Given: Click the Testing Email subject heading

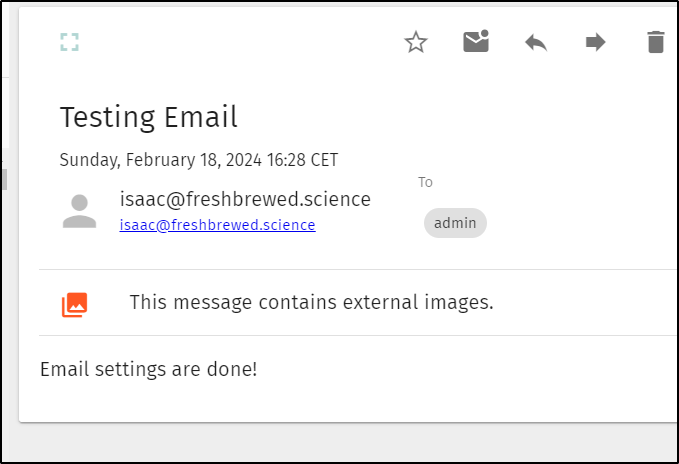Looking at the screenshot, I should pyautogui.click(x=149, y=117).
